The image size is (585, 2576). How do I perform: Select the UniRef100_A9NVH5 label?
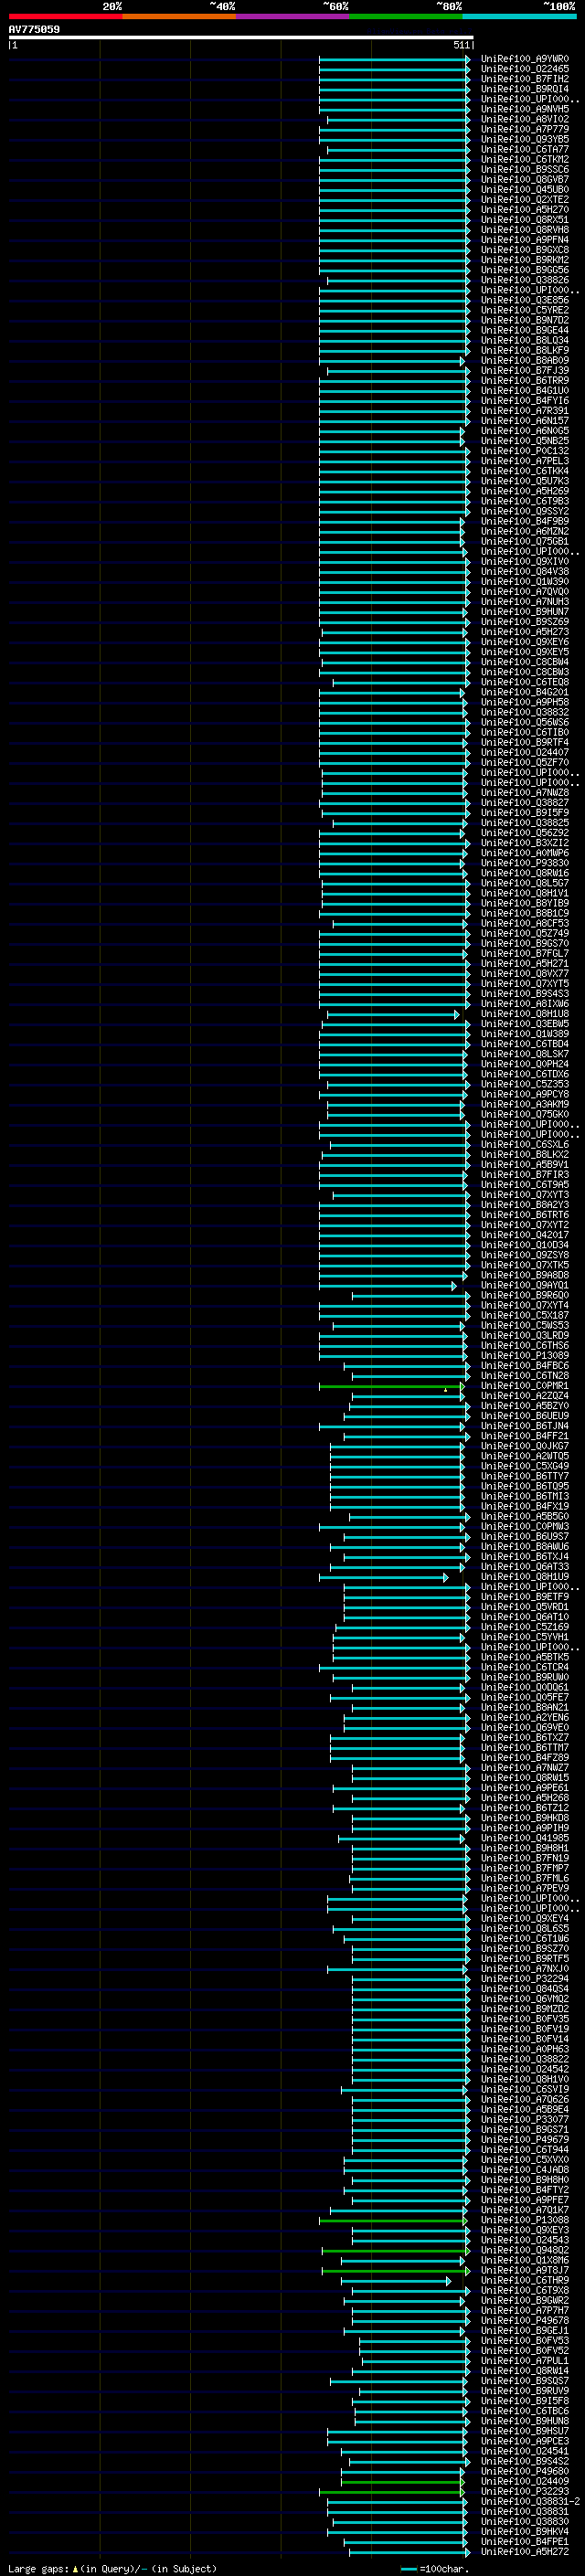point(524,109)
